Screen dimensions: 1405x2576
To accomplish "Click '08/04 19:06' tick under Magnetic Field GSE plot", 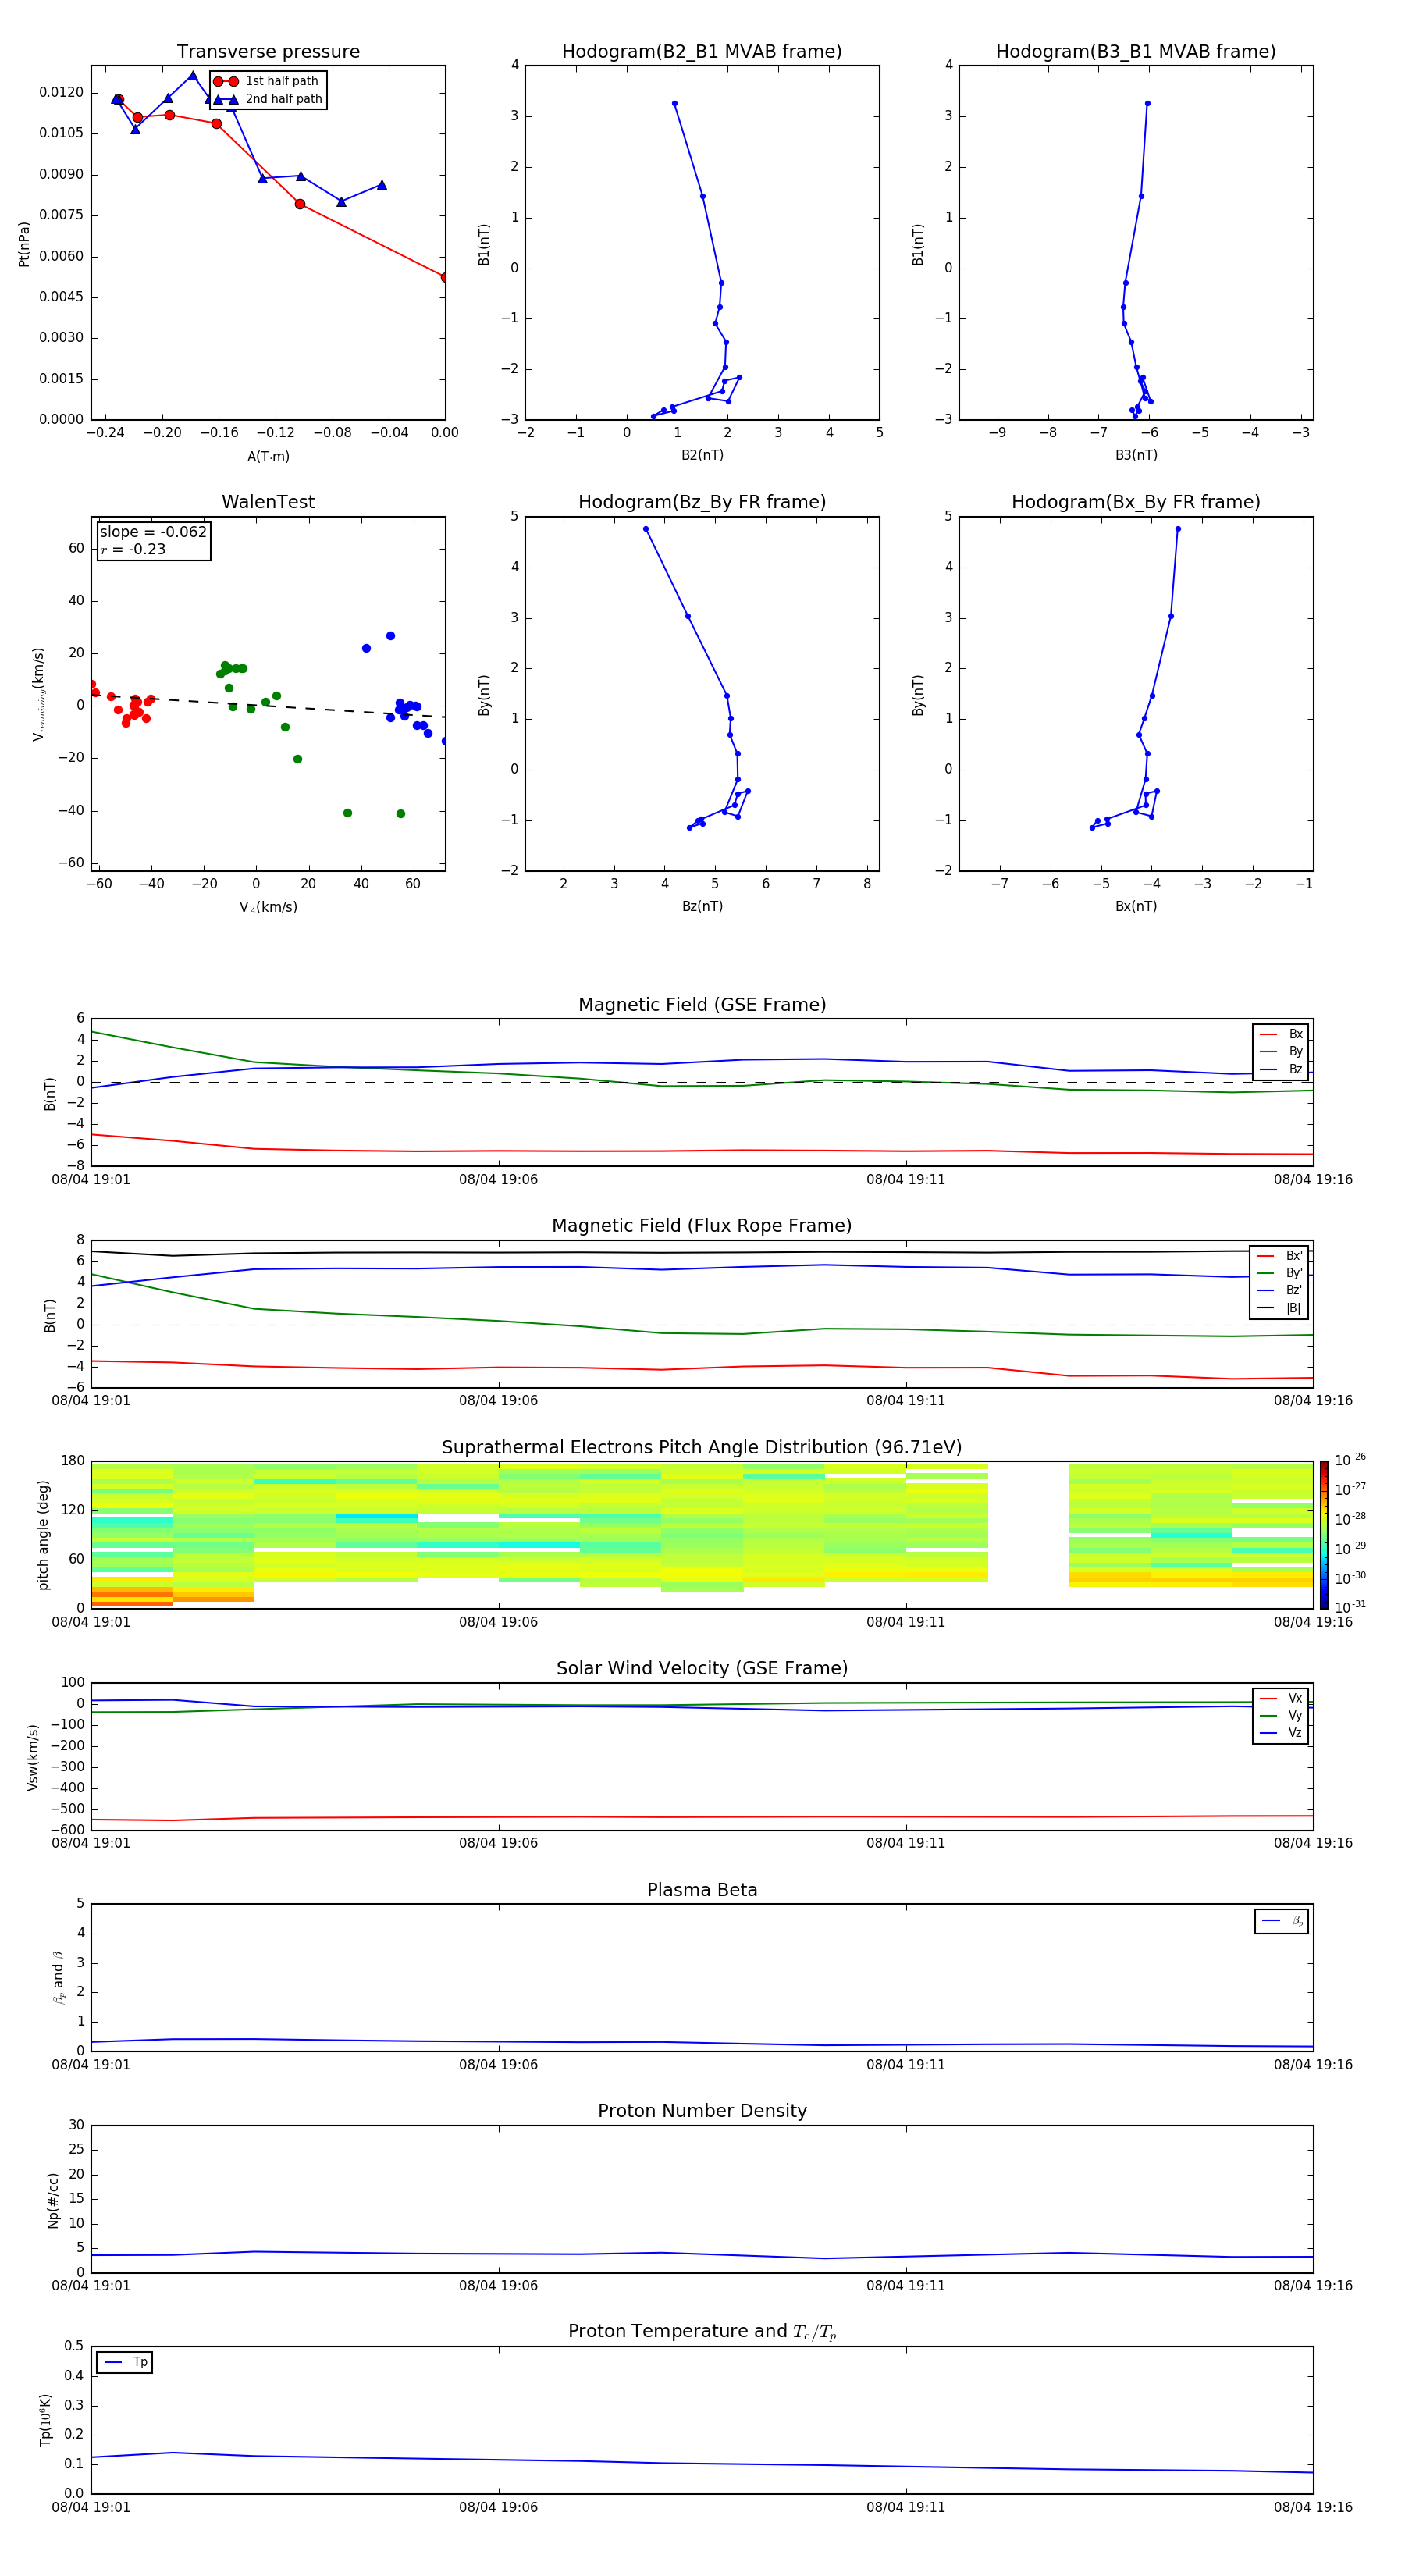I will pyautogui.click(x=498, y=1180).
